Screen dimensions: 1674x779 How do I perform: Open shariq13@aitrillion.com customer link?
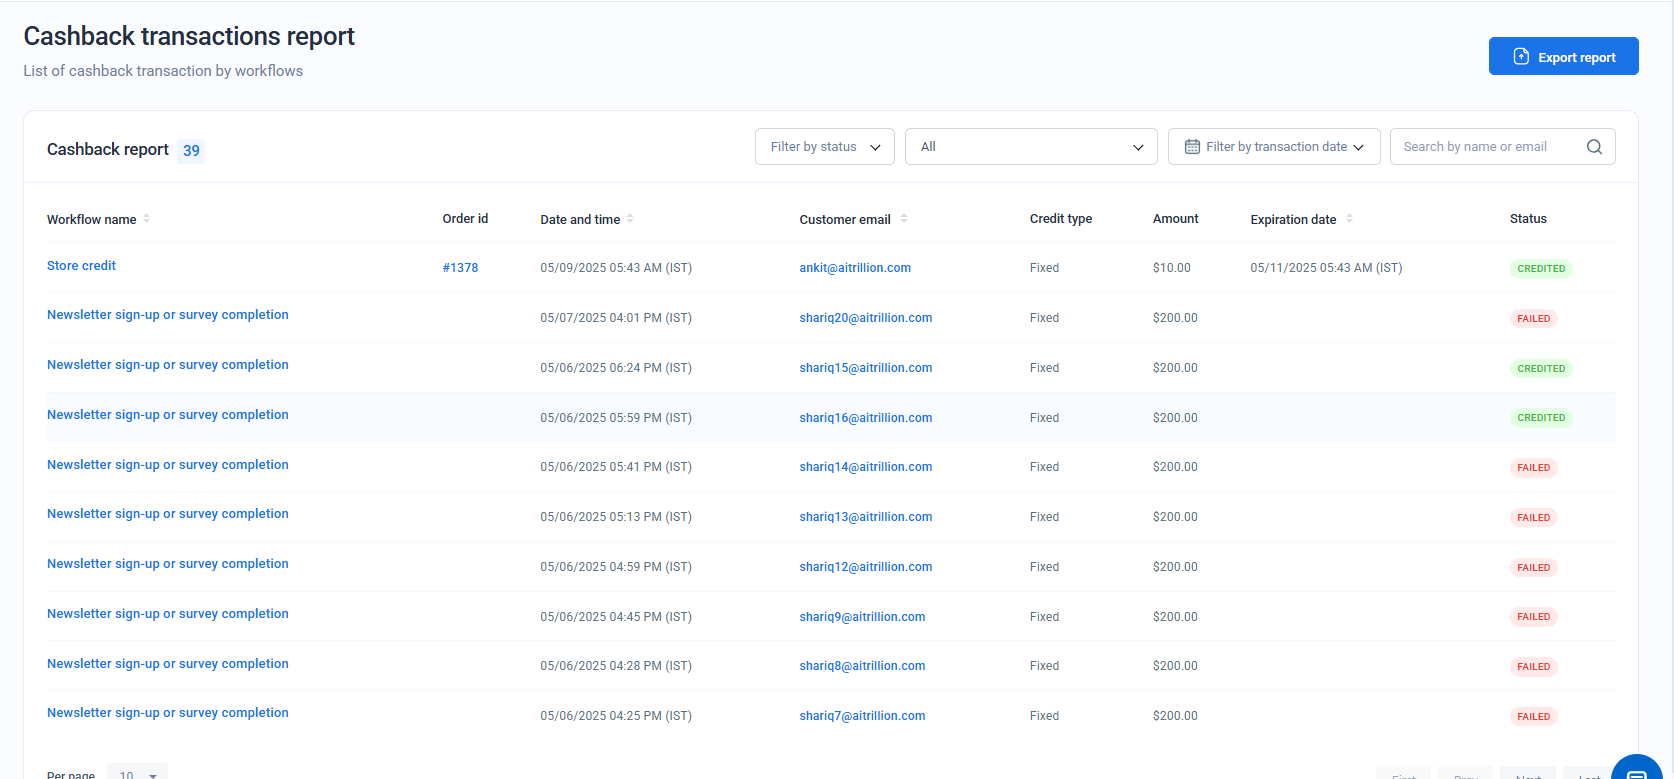[x=866, y=516]
